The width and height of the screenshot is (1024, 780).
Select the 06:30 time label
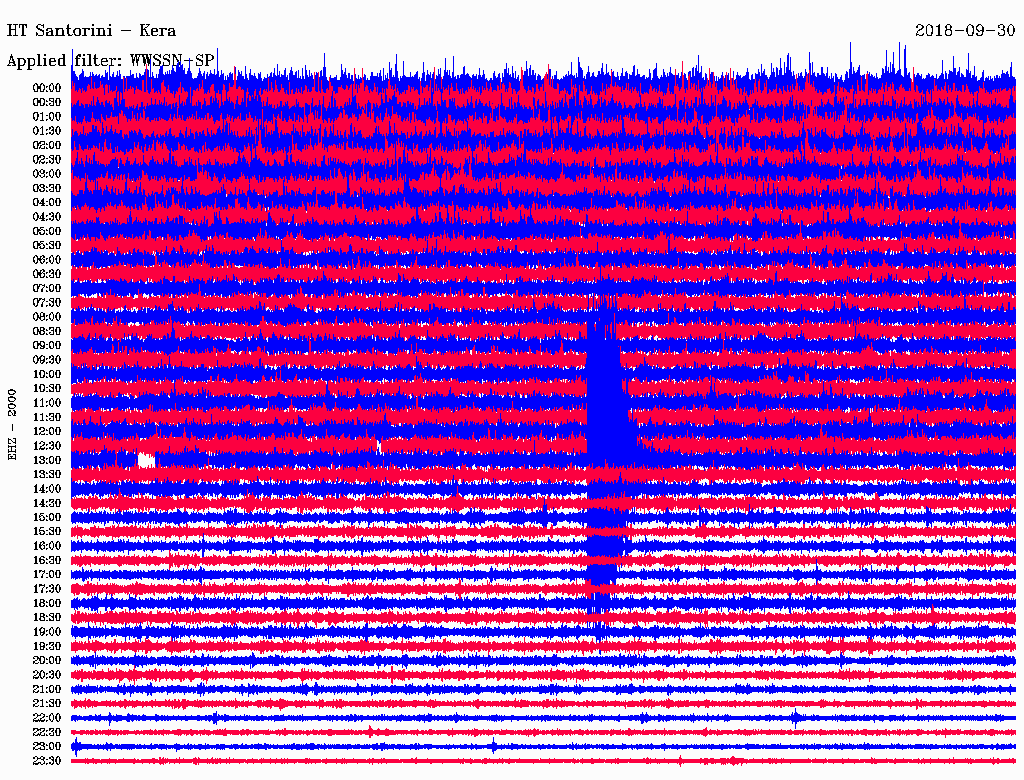(x=47, y=274)
